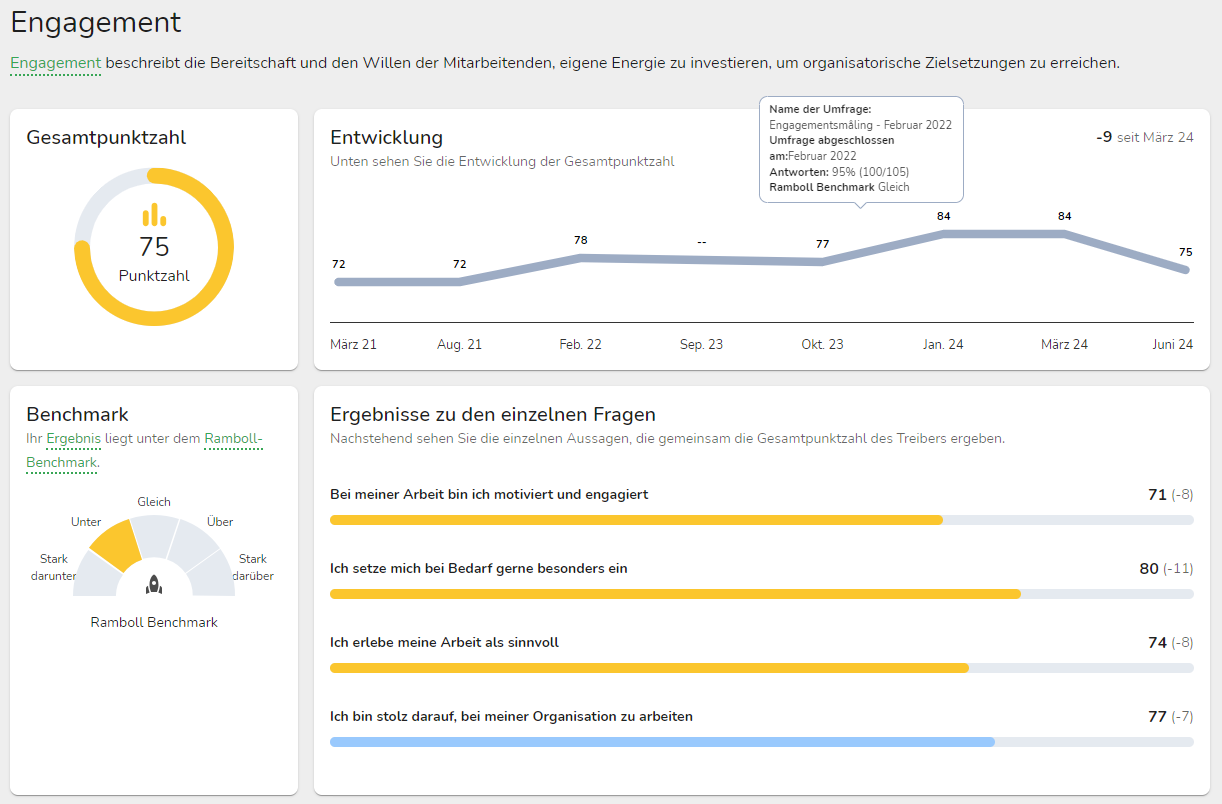
Task: Open the green 'Engagement' definition link
Action: pos(56,63)
